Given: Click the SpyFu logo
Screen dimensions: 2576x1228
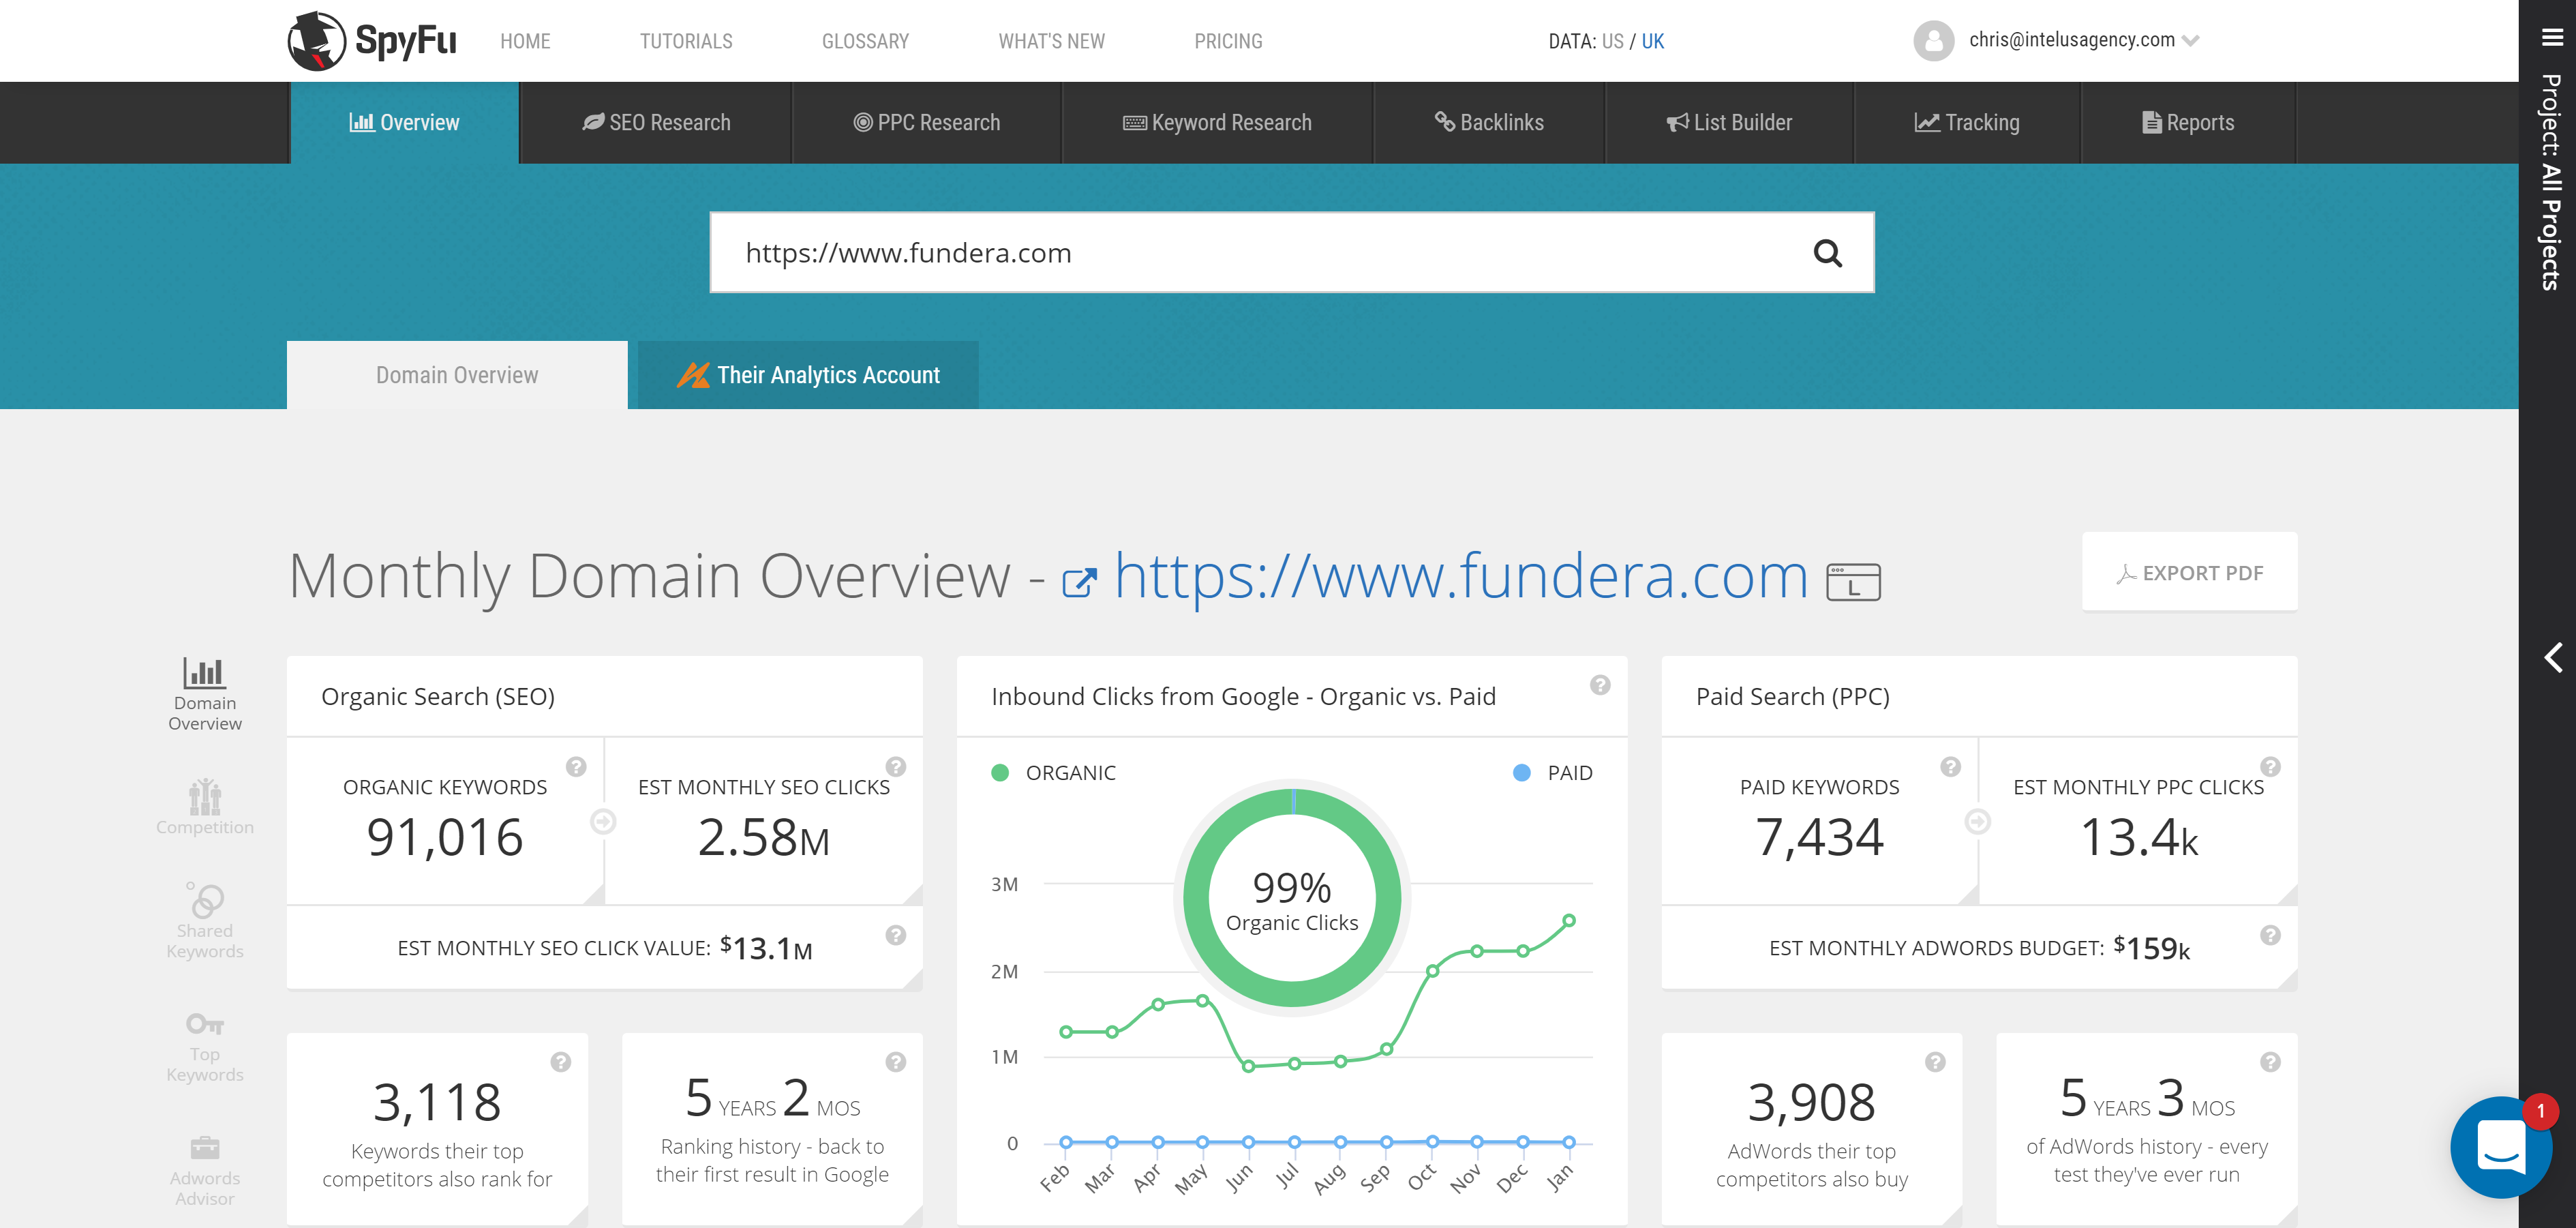Looking at the screenshot, I should [372, 41].
